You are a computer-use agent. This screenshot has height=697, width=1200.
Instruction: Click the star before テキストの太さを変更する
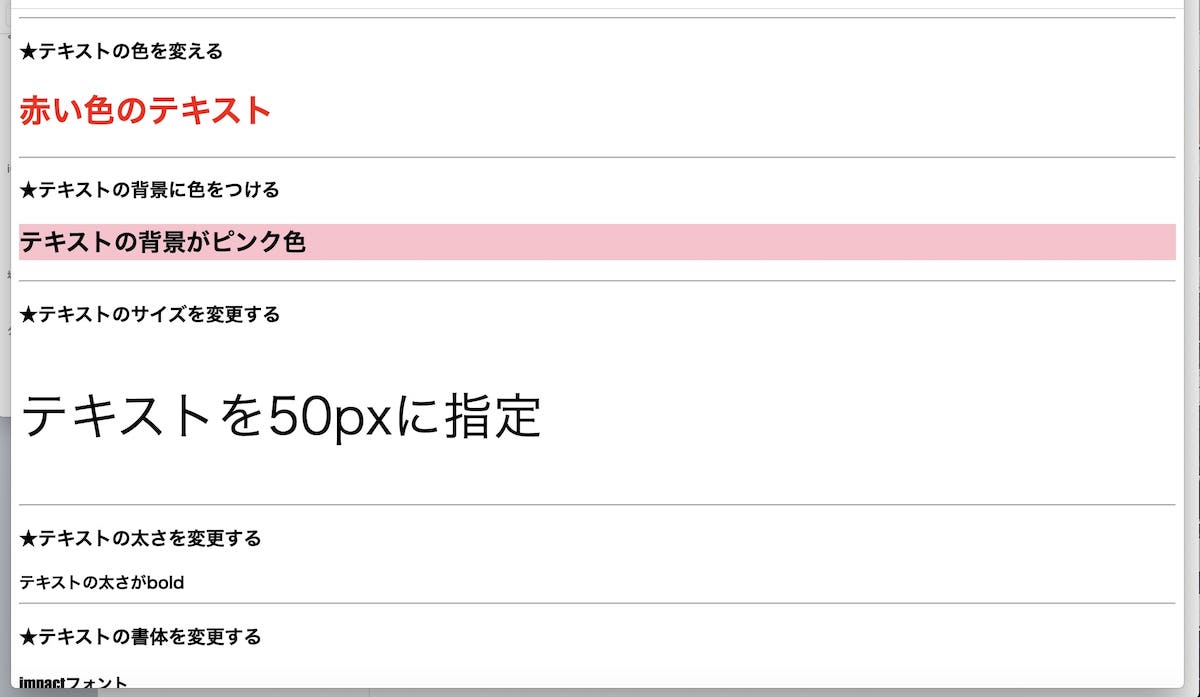[29, 538]
